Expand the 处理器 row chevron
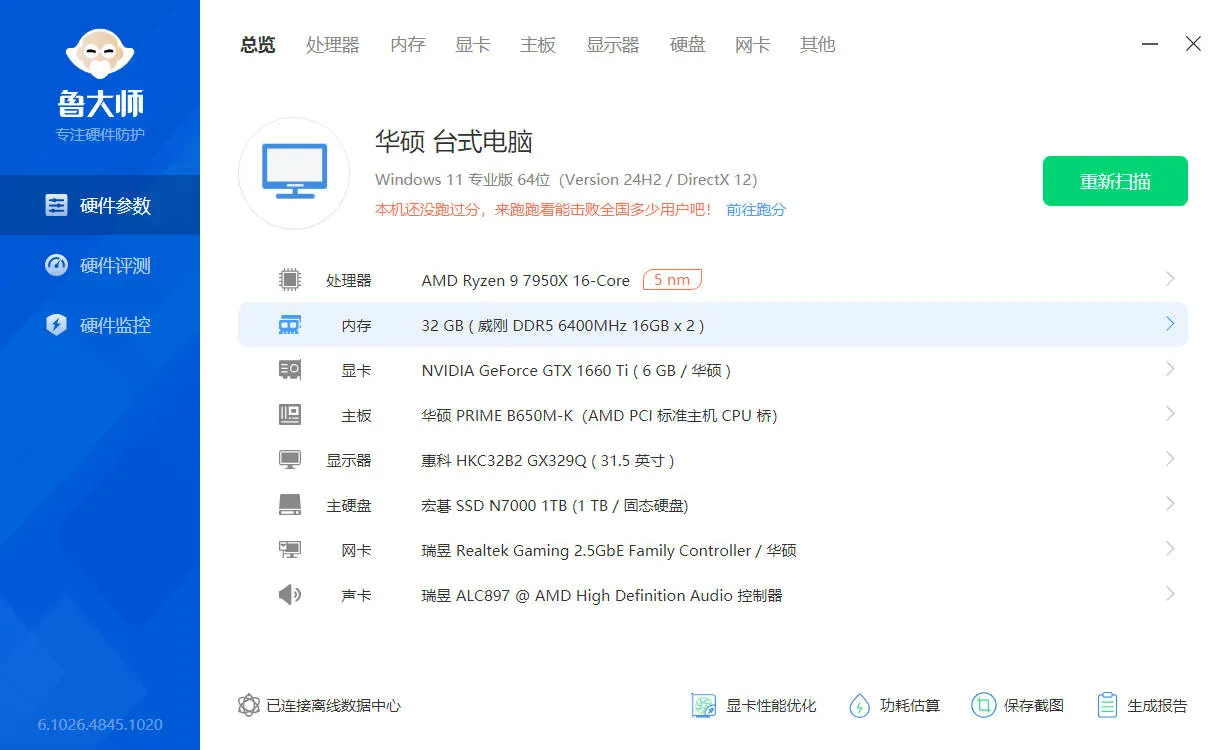The width and height of the screenshot is (1225, 750). 1170,279
